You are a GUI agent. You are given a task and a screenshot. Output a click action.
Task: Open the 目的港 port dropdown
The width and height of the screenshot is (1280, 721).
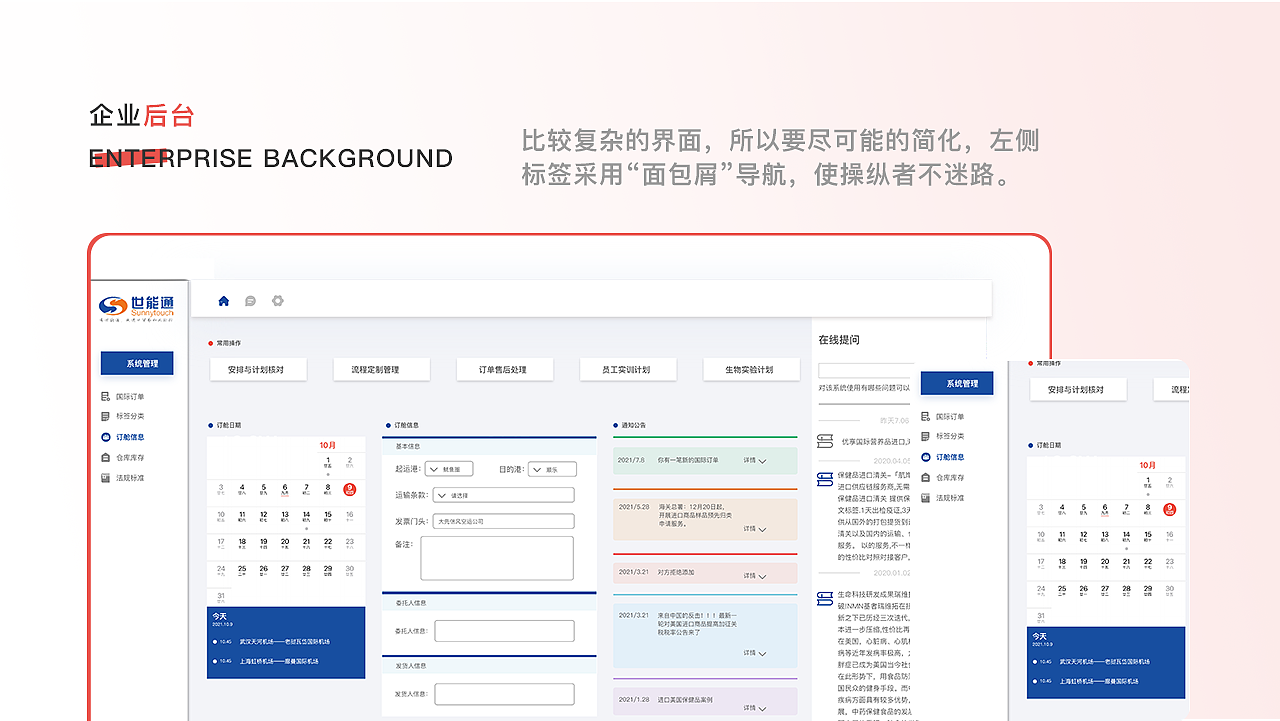[552, 469]
